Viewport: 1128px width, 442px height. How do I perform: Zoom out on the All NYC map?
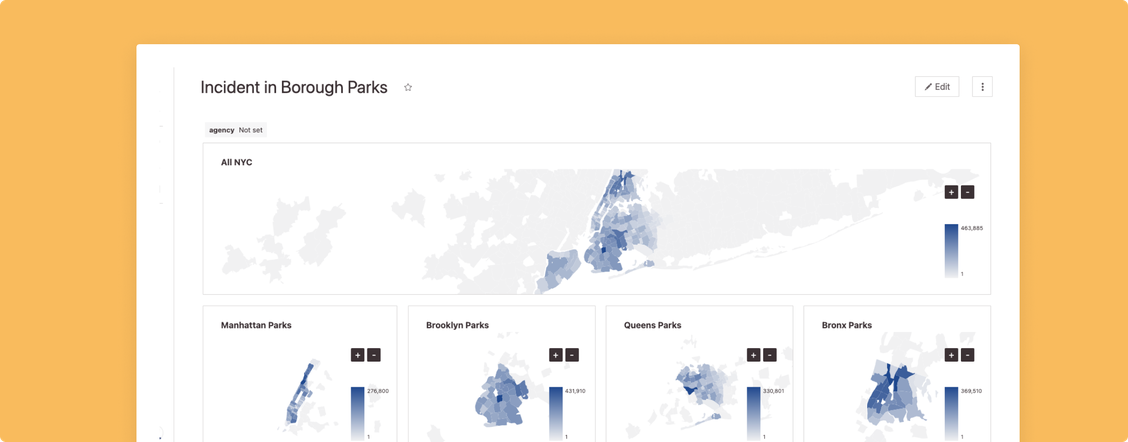[x=967, y=192]
